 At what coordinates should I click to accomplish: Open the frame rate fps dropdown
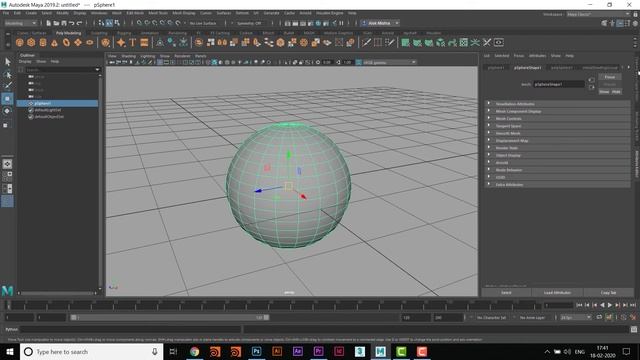tap(576, 317)
